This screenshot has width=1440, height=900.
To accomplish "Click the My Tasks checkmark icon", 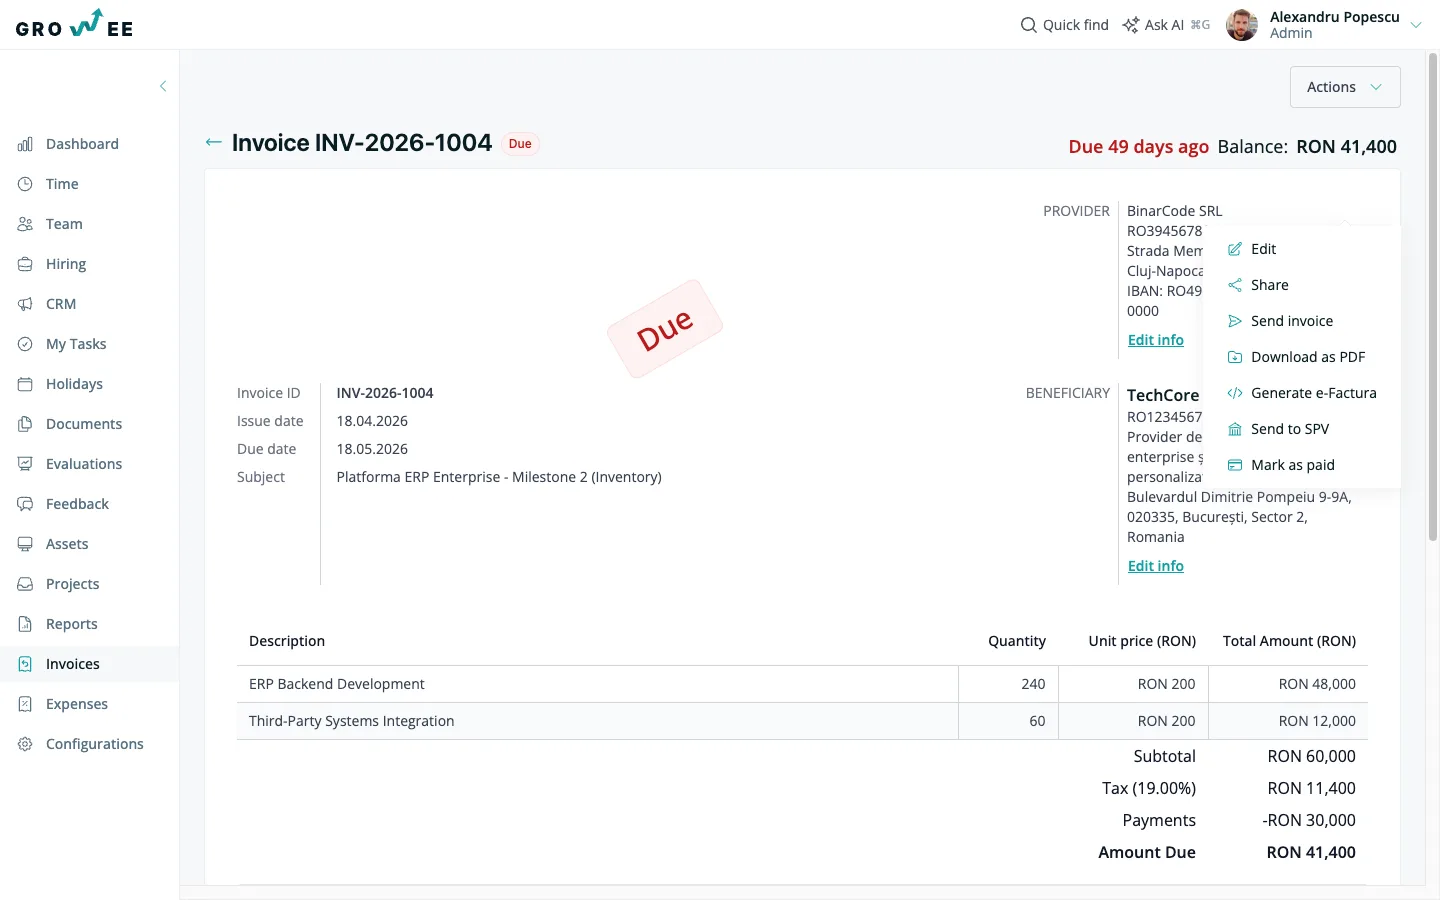I will (25, 344).
